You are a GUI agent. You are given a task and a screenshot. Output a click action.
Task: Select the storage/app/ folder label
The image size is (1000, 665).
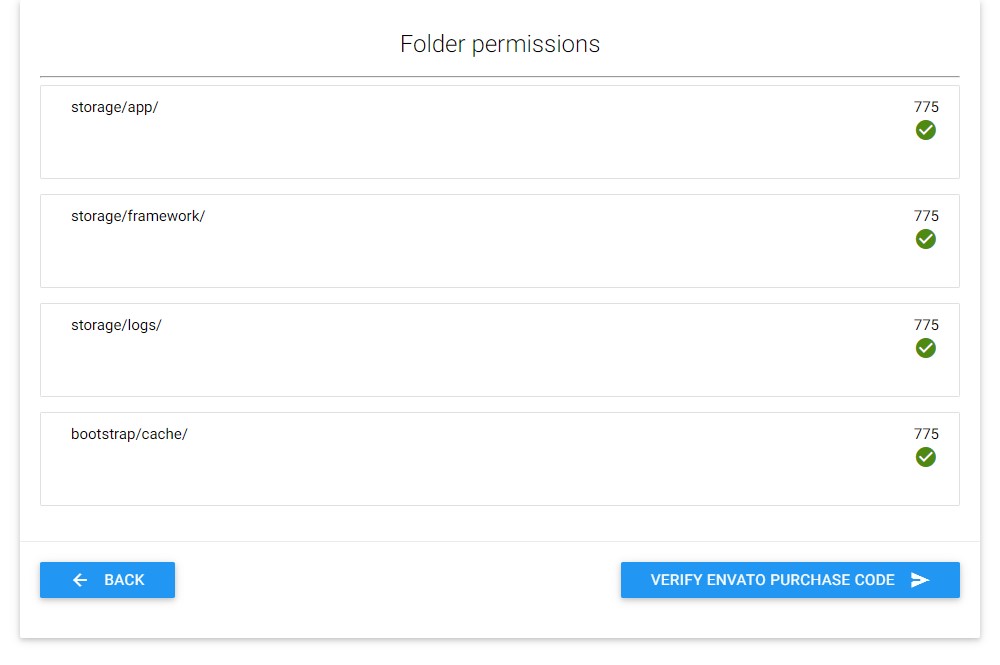(114, 107)
